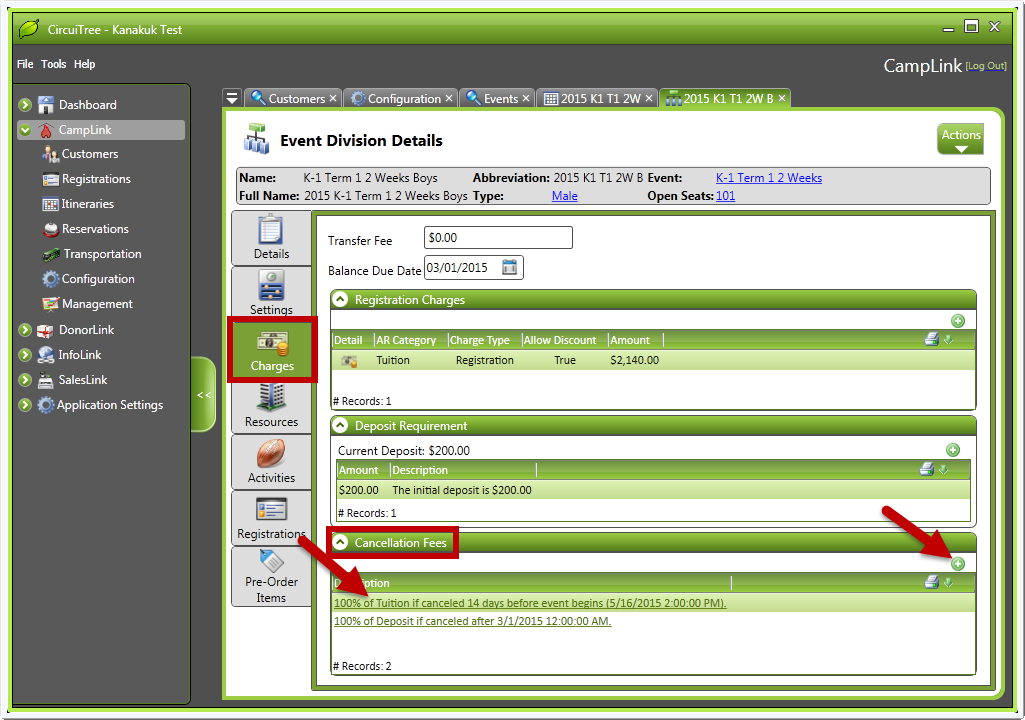Image resolution: width=1025 pixels, height=720 pixels.
Task: Open the Resources side tab
Action: (271, 406)
